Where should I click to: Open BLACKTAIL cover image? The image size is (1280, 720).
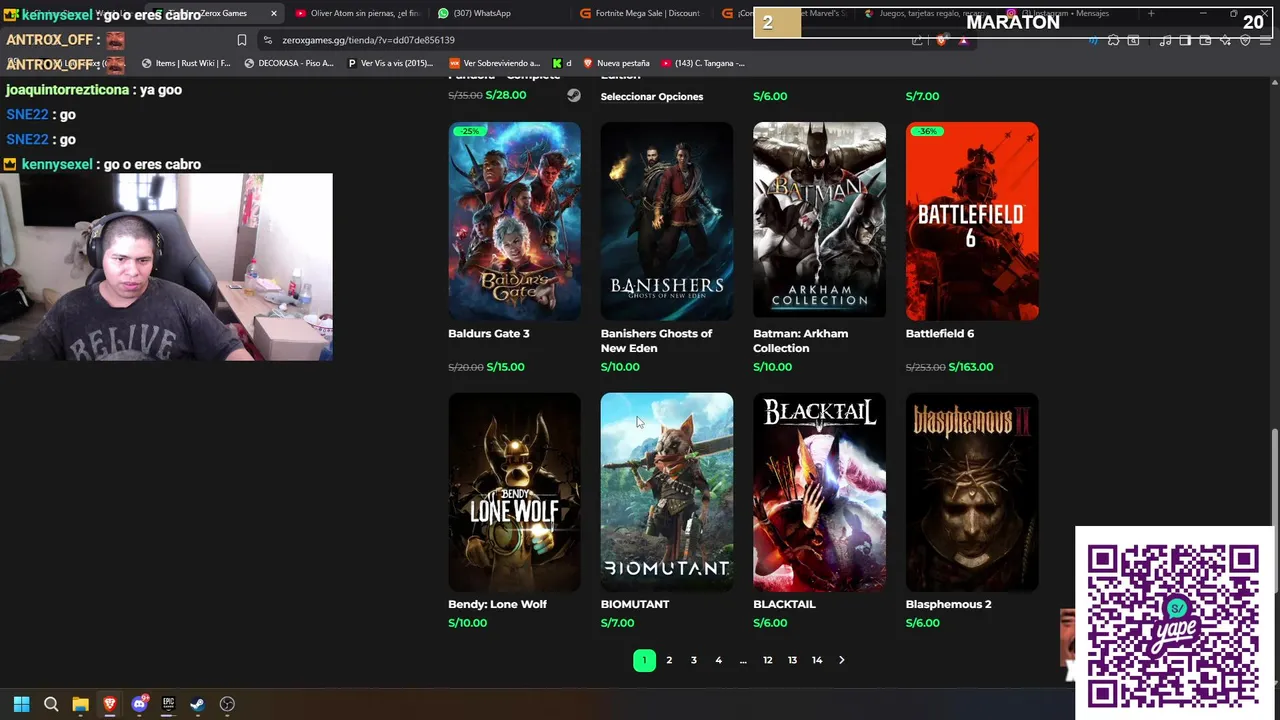point(819,492)
